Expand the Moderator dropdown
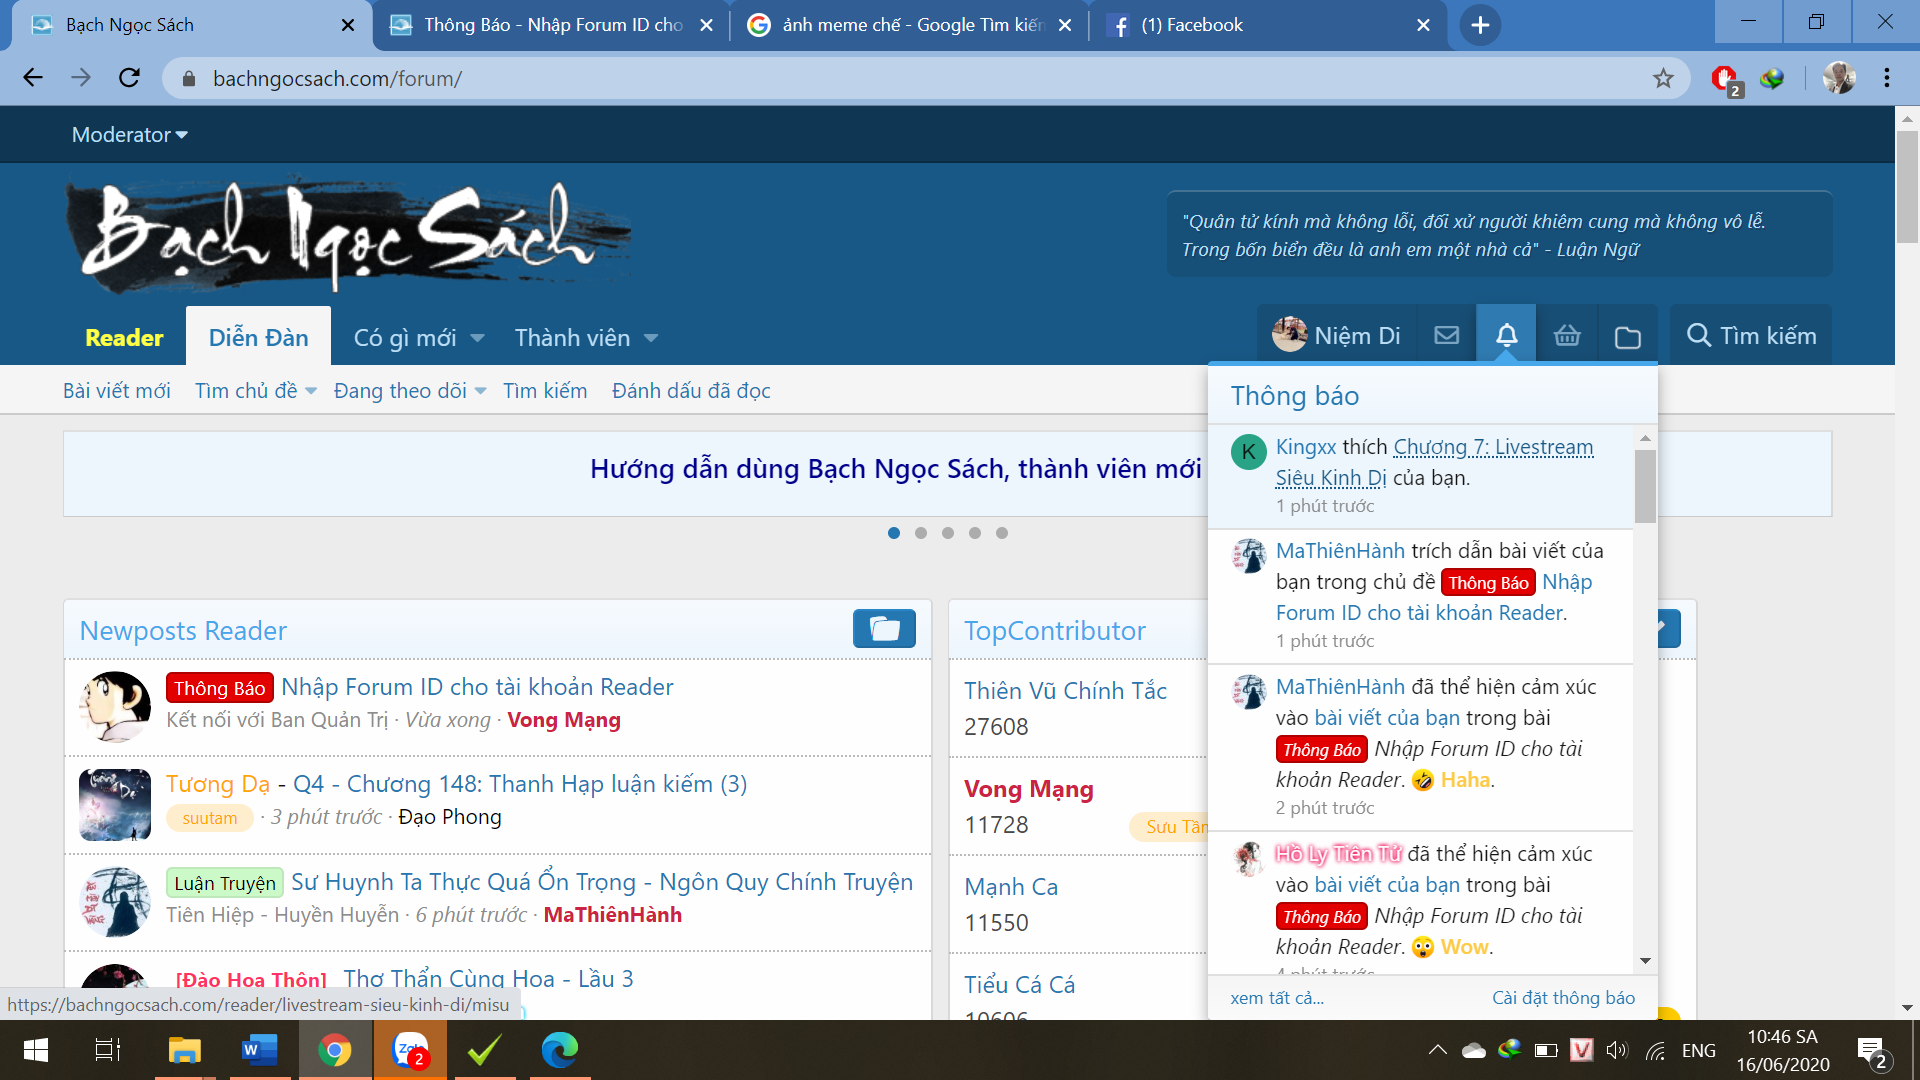The height and width of the screenshot is (1080, 1920). [x=129, y=135]
